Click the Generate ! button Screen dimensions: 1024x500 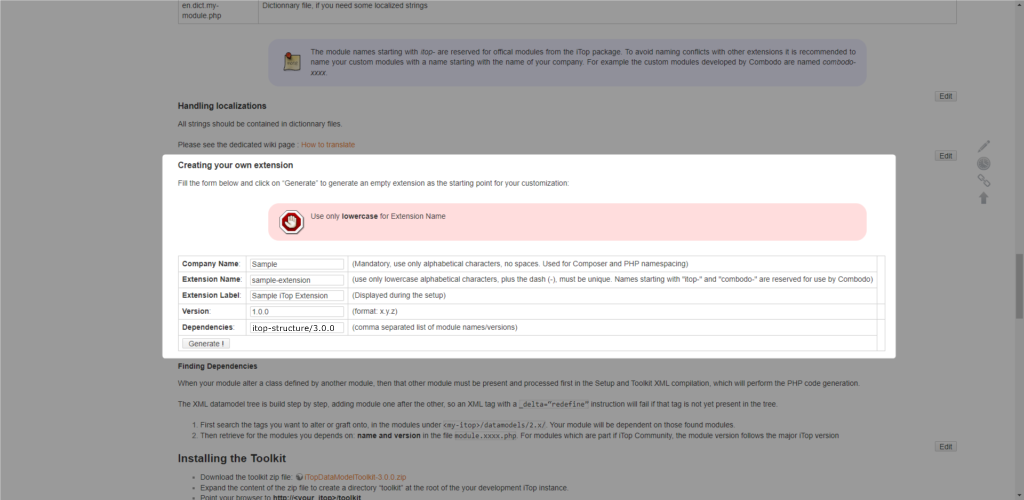point(206,343)
